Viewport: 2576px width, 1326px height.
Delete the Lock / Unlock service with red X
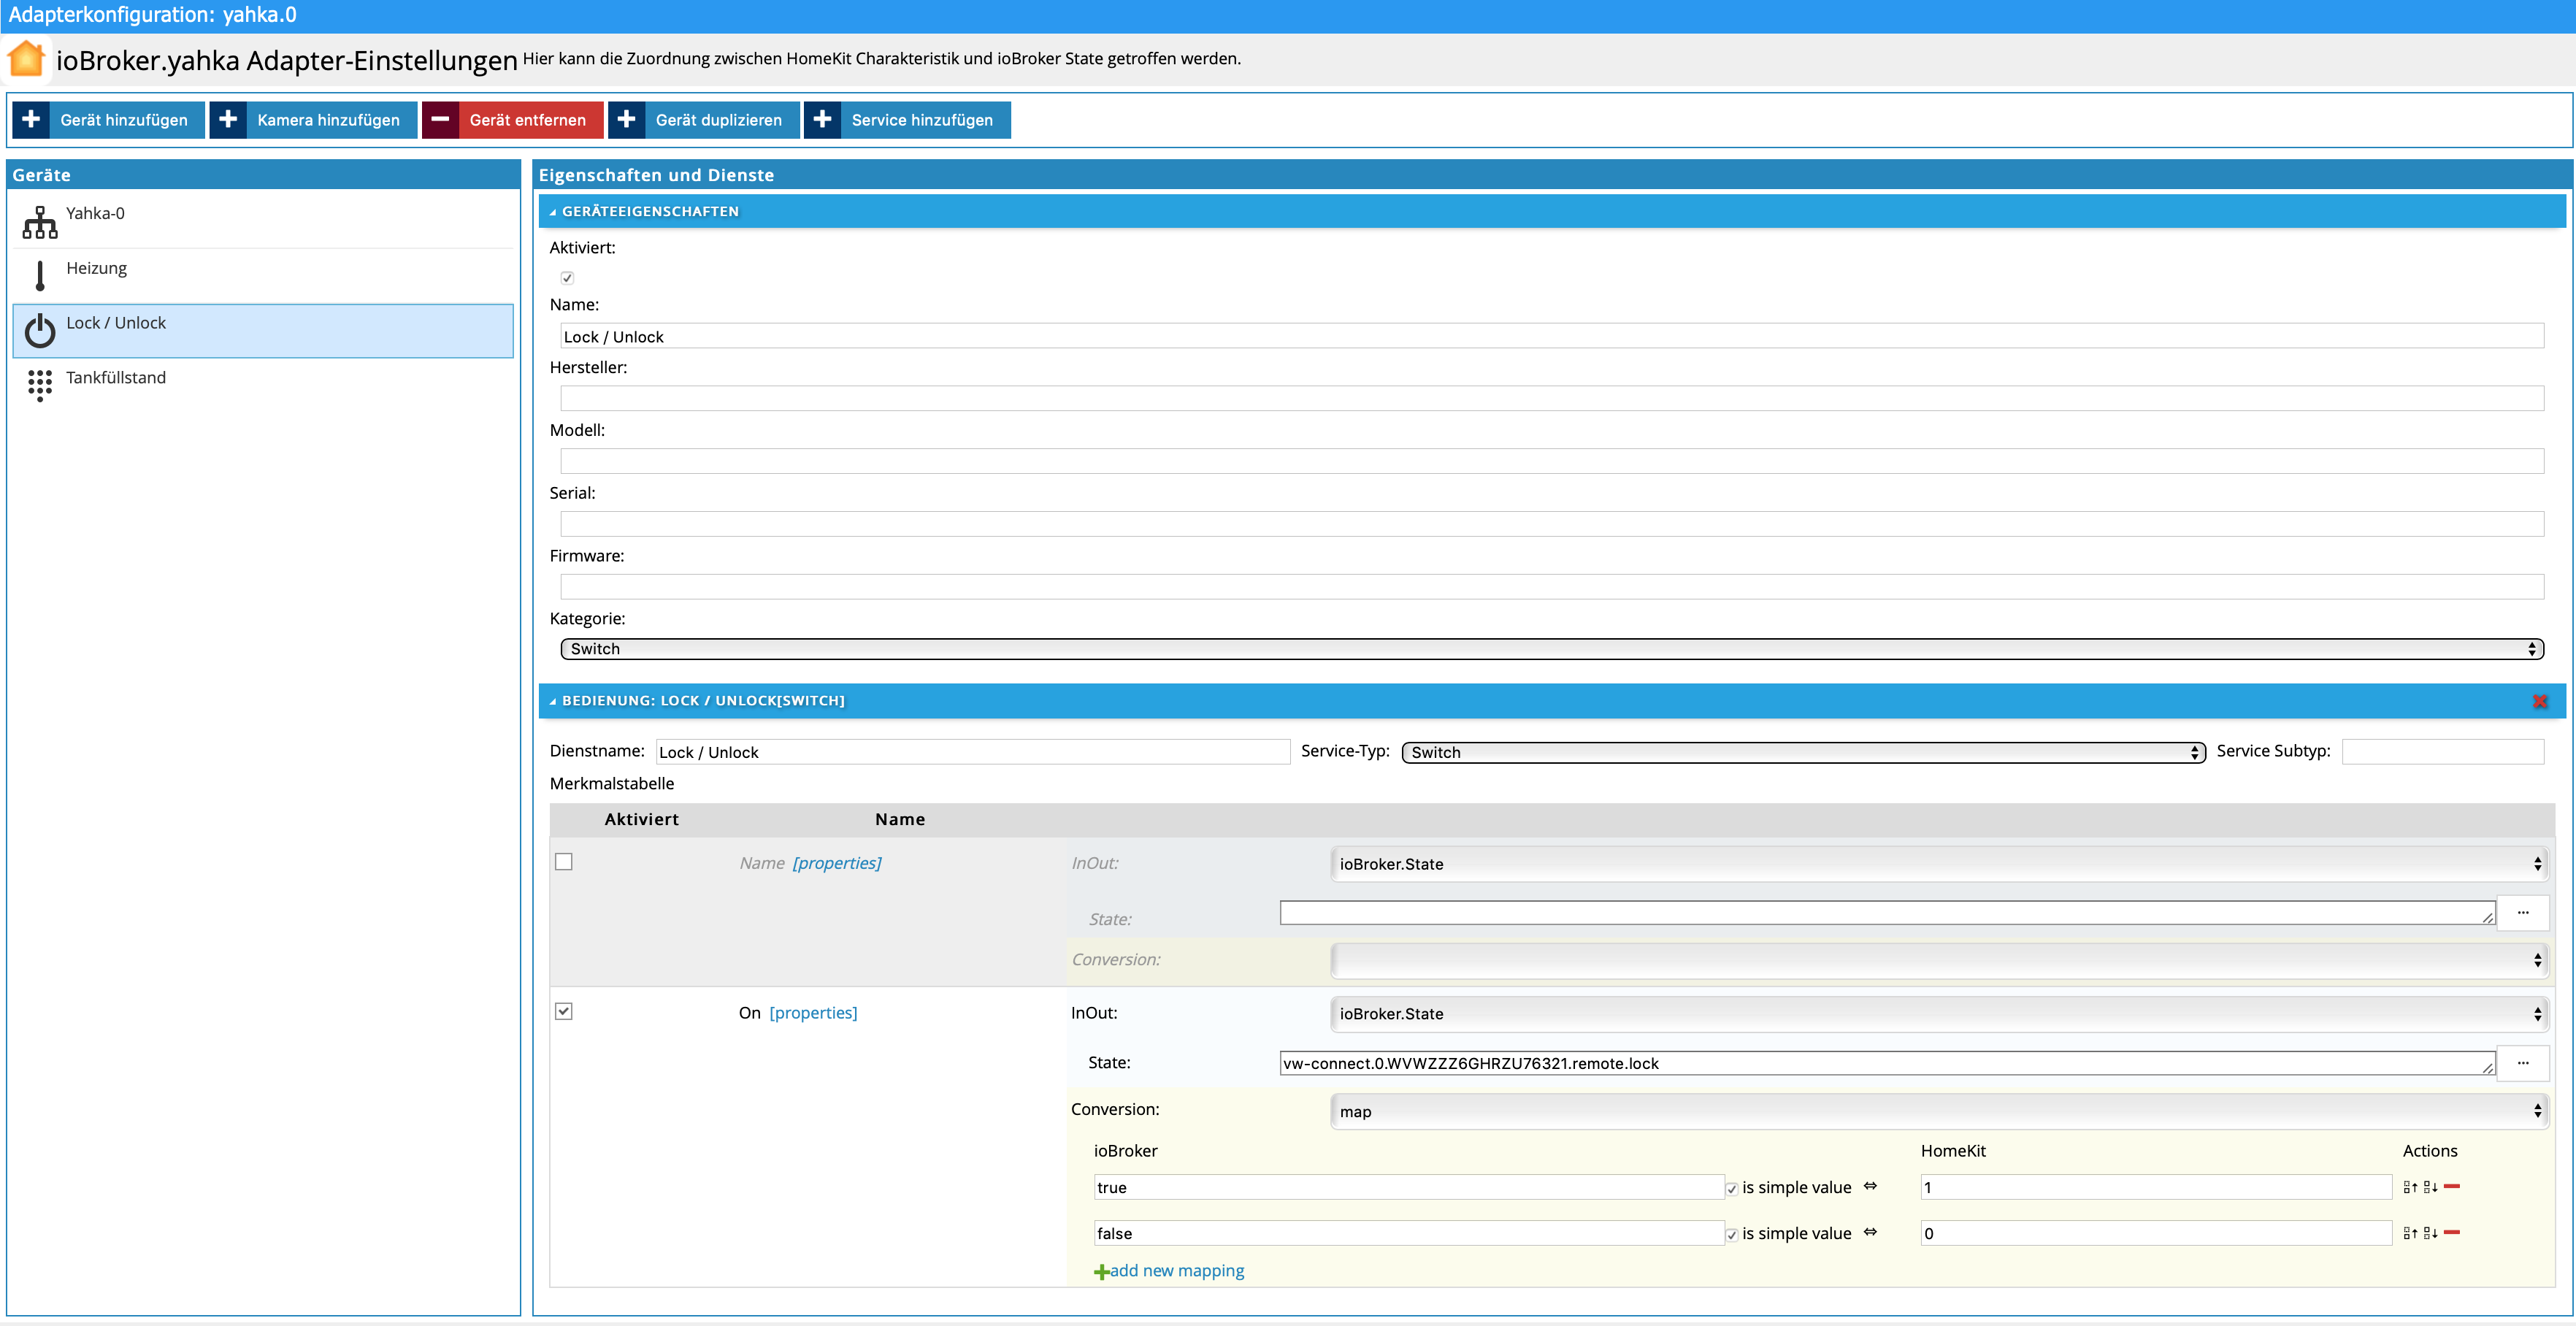2539,701
